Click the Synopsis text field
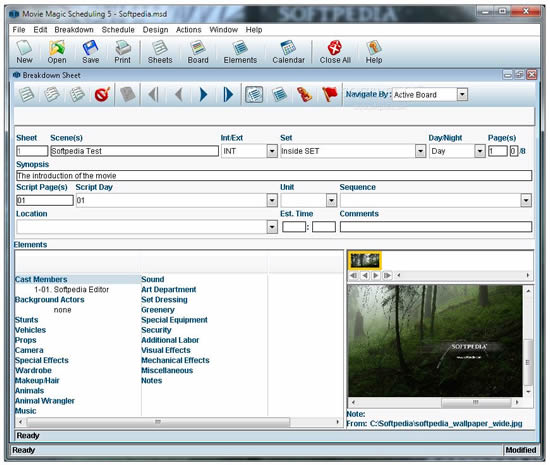Image resolution: width=550 pixels, height=465 pixels. tap(274, 176)
